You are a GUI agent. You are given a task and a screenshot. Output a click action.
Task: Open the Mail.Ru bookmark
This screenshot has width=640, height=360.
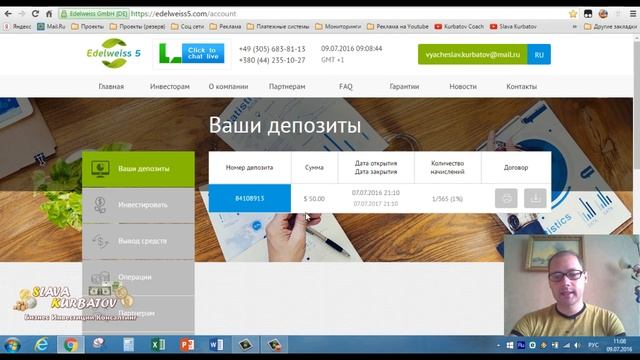[51, 27]
